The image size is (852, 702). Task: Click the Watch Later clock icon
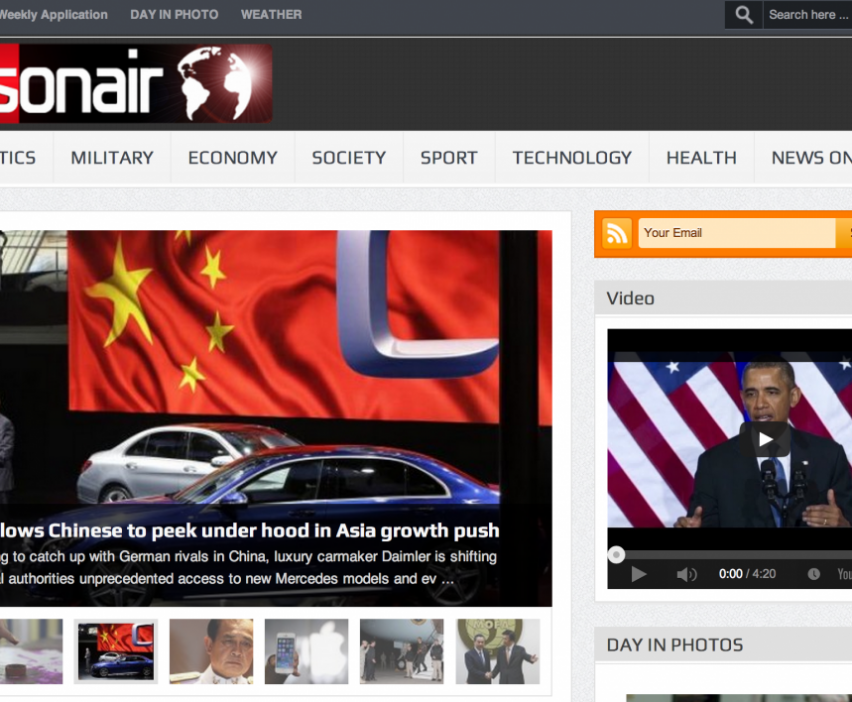814,574
